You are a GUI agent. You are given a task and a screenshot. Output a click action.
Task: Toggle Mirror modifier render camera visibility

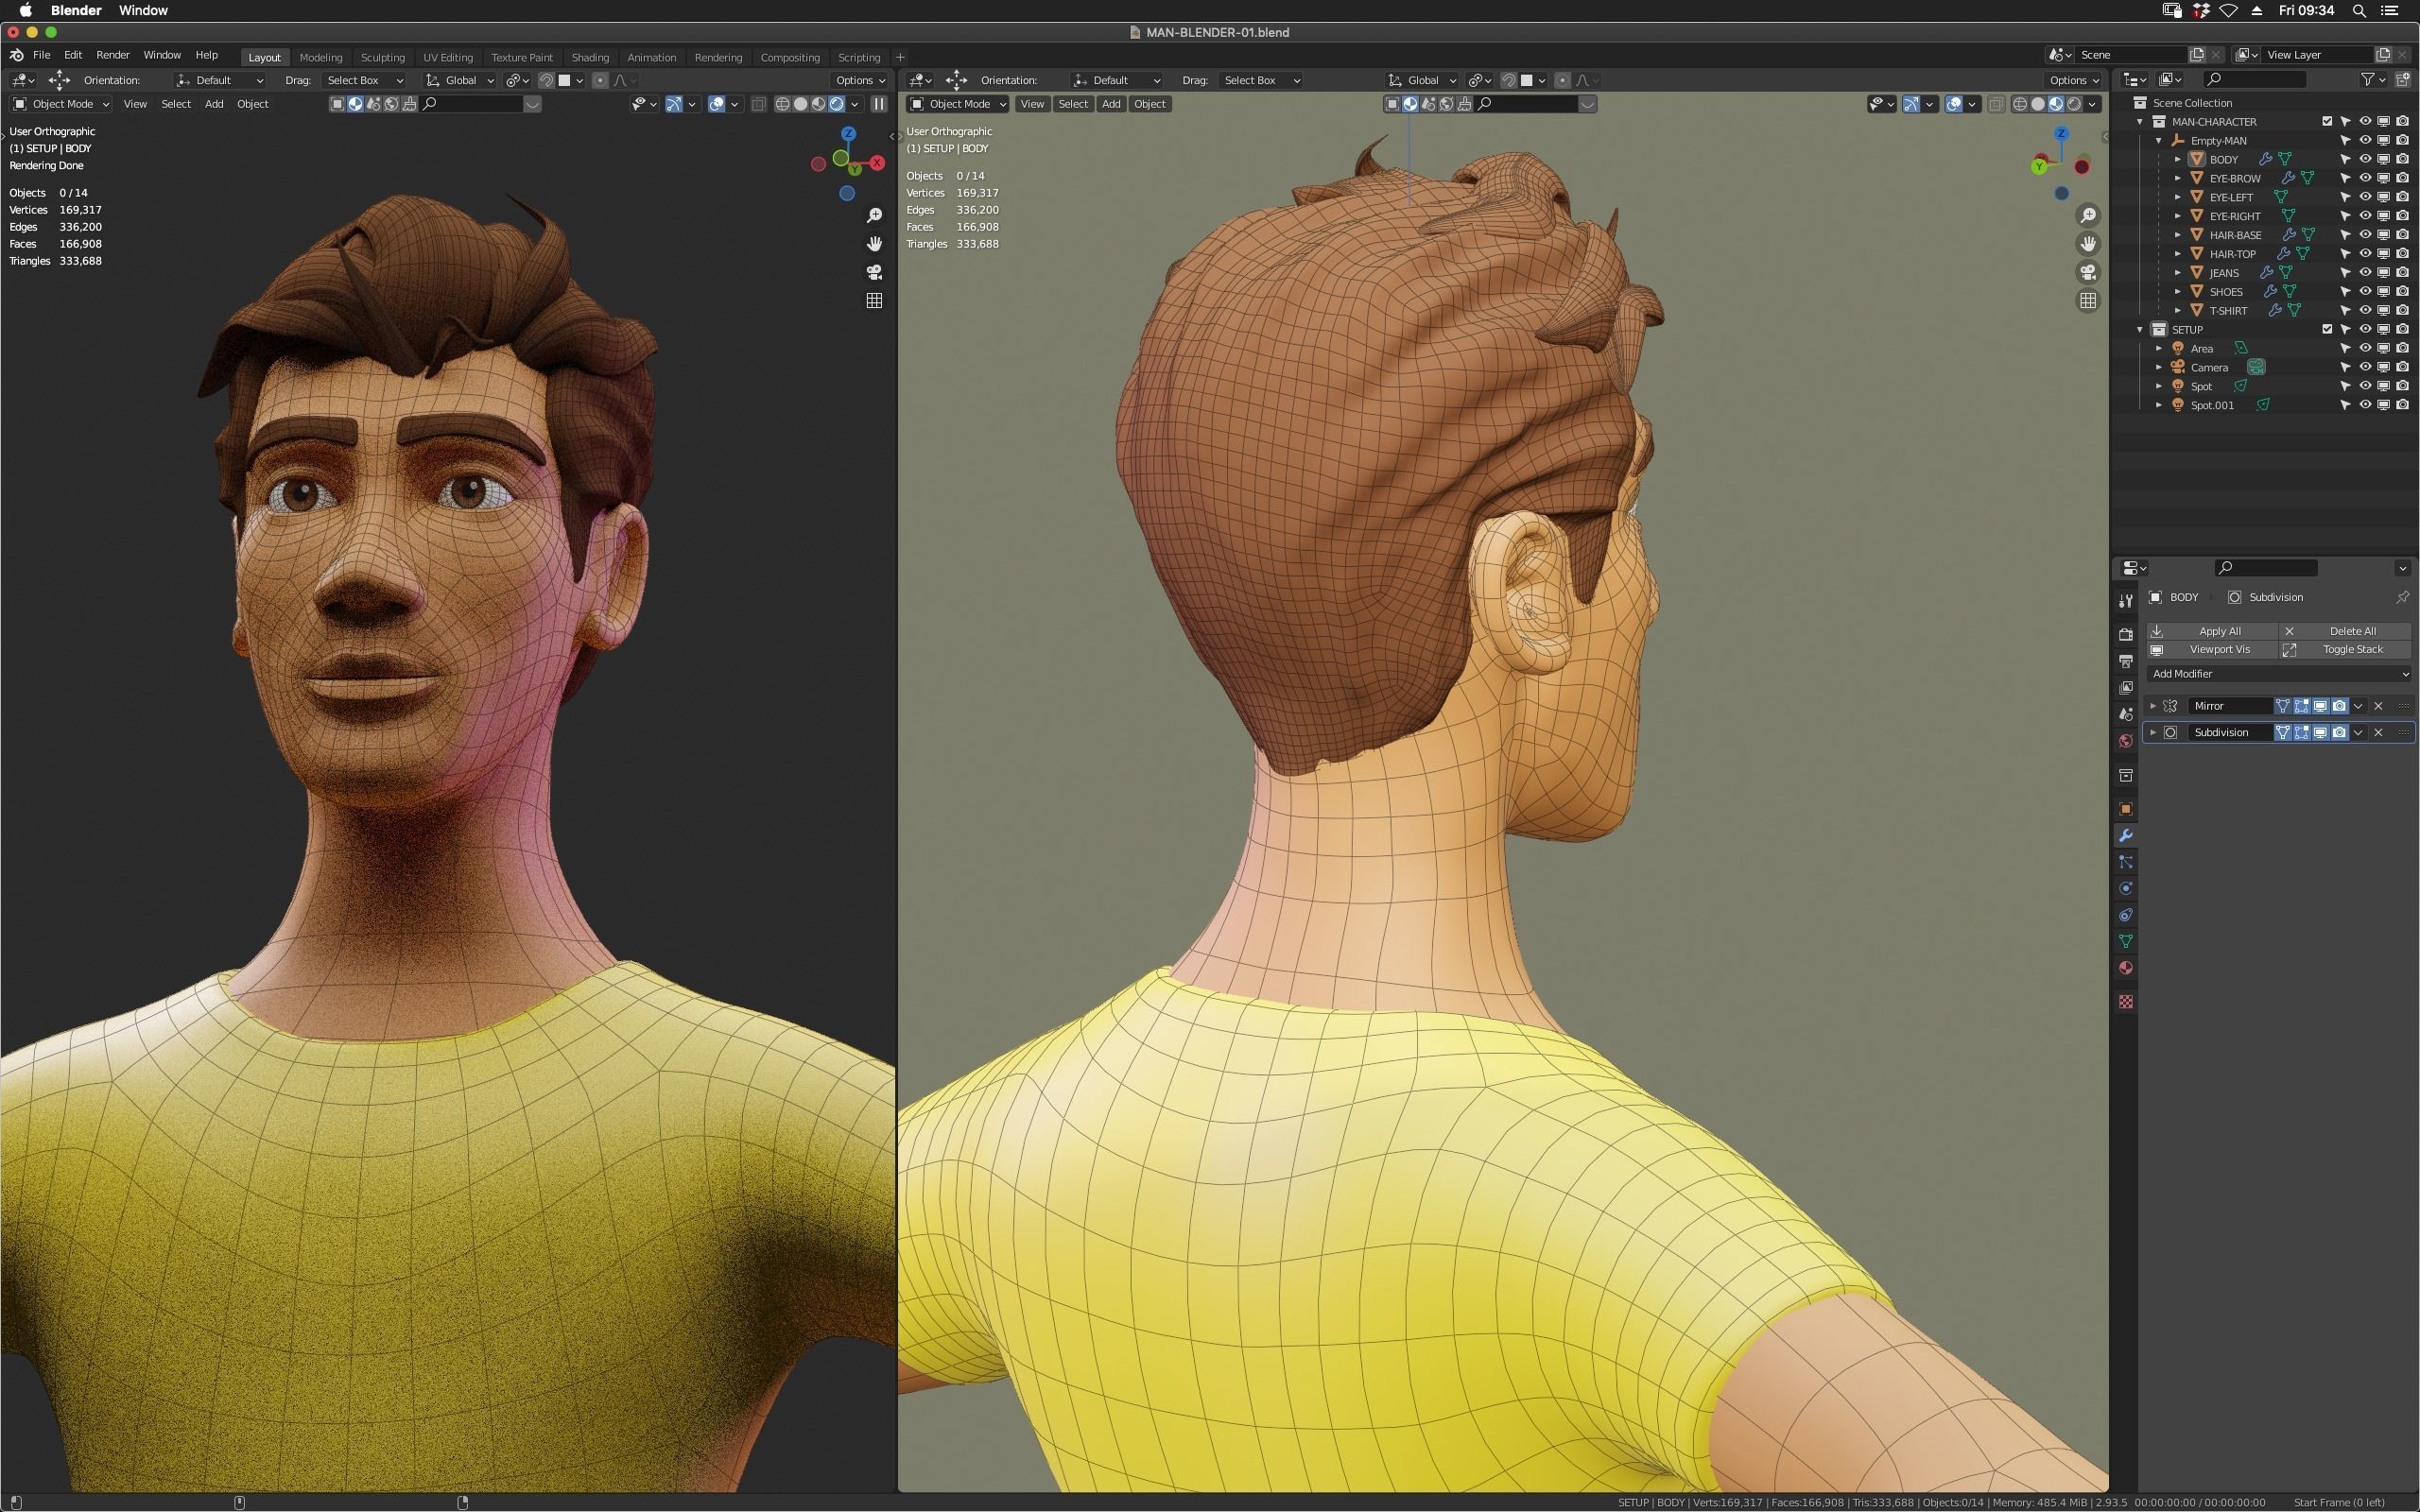pyautogui.click(x=2339, y=706)
